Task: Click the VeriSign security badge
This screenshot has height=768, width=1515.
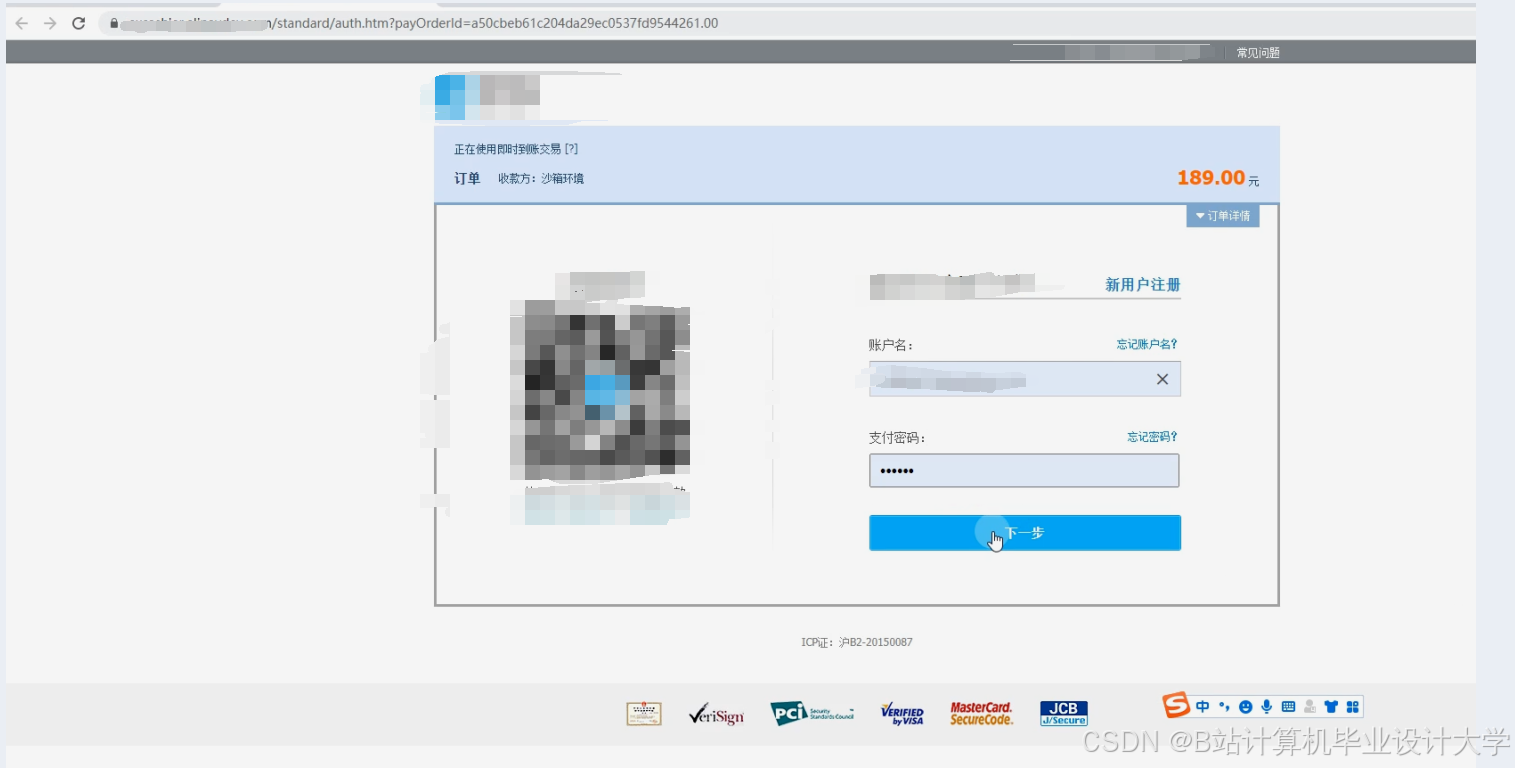Action: pos(717,714)
